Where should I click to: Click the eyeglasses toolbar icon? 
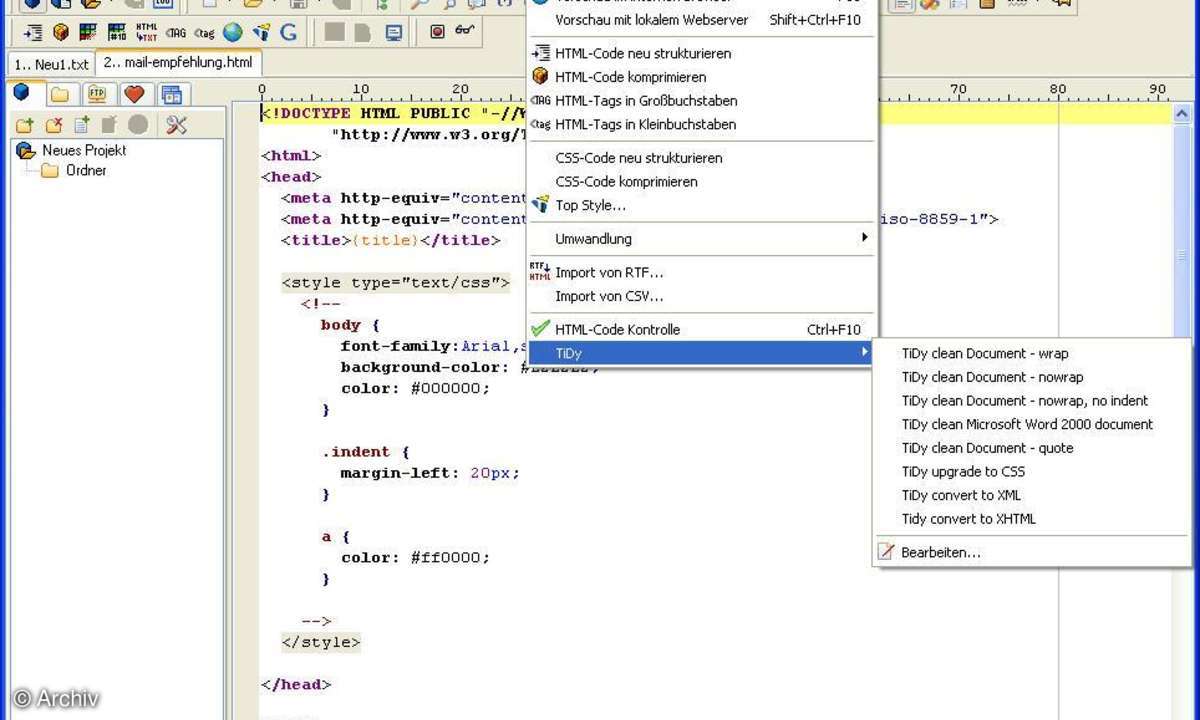coord(465,32)
